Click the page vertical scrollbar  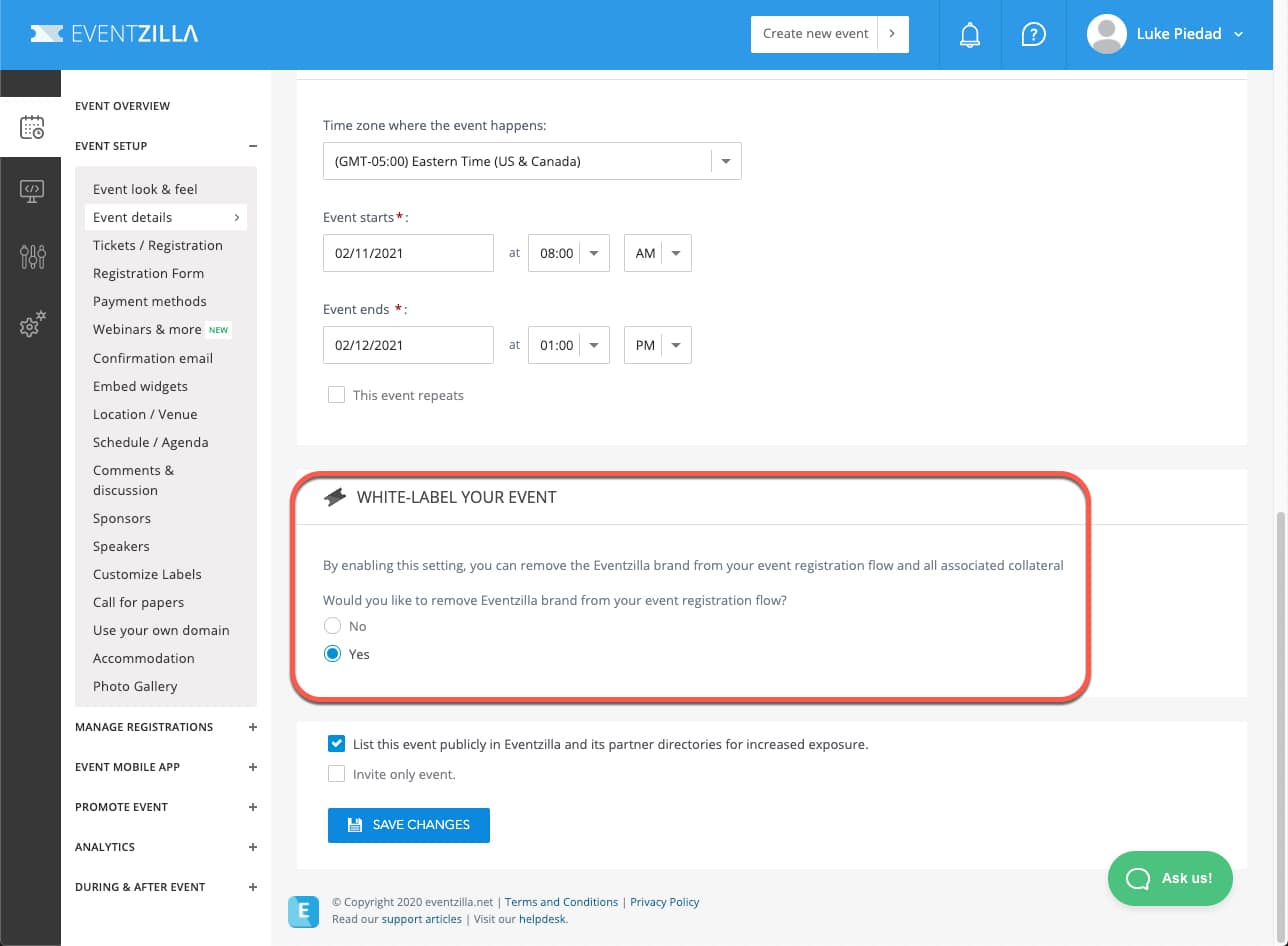1281,725
